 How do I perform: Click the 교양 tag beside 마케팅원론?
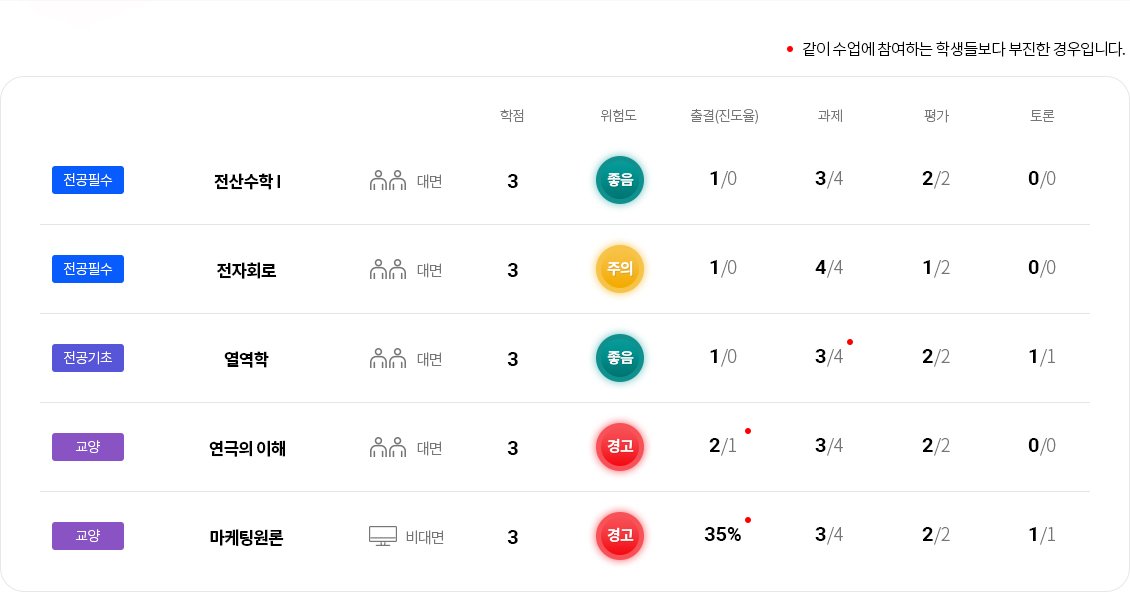point(88,536)
